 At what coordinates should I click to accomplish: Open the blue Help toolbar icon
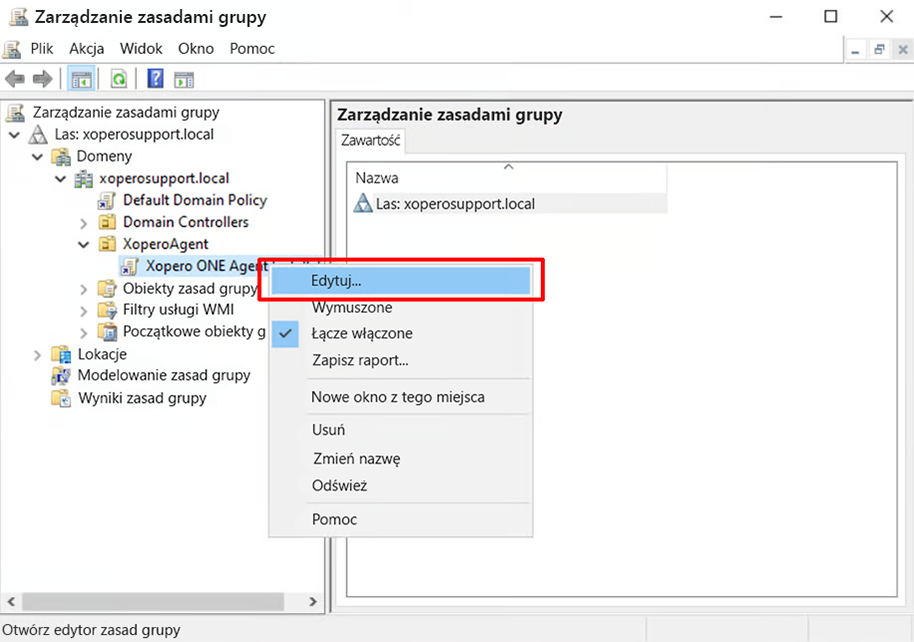click(x=156, y=79)
